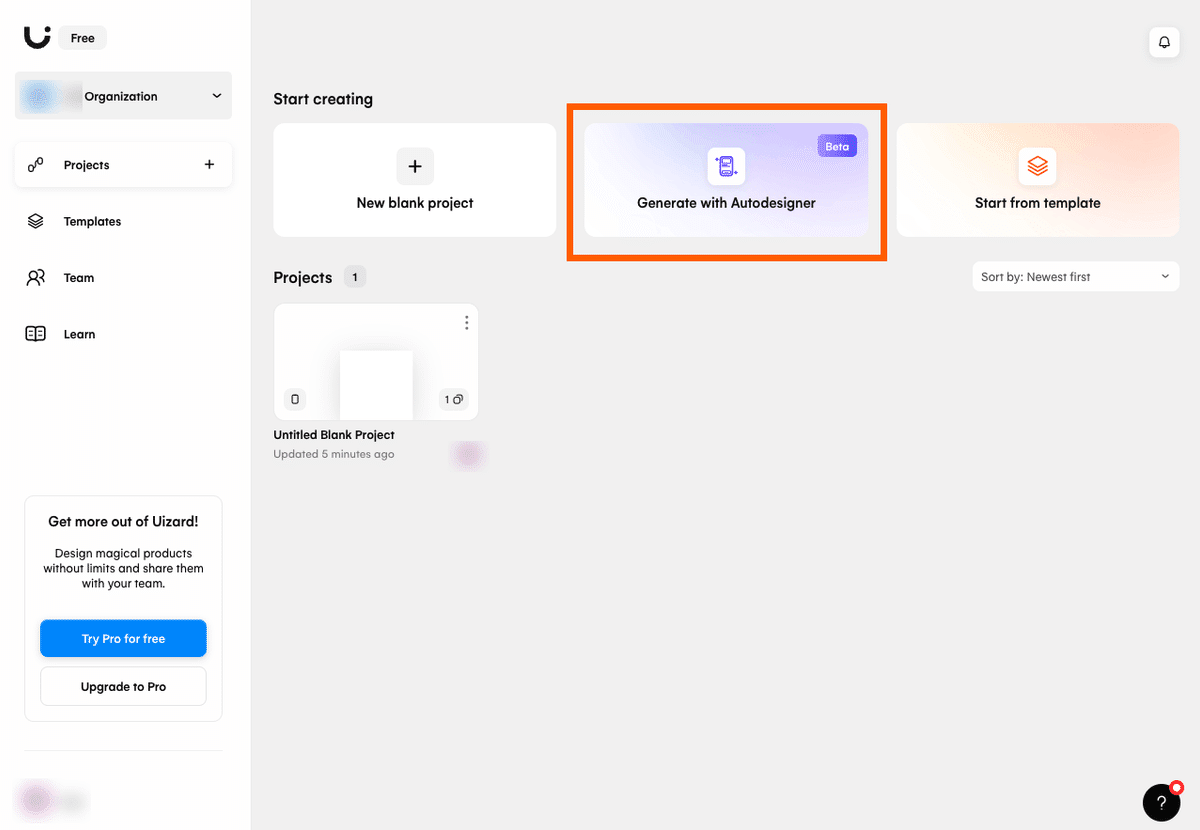Click the Uizard logo icon
Screen dimensions: 1200x830
(37, 37)
